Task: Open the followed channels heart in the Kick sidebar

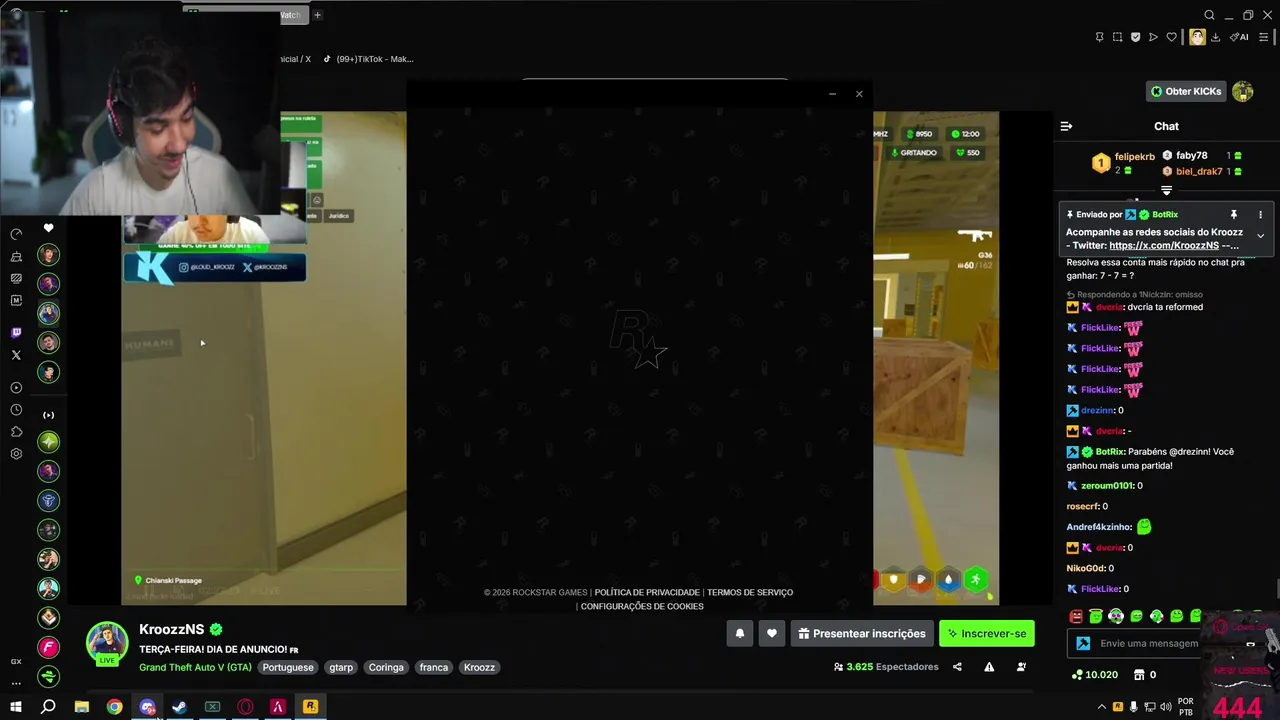Action: pyautogui.click(x=48, y=229)
